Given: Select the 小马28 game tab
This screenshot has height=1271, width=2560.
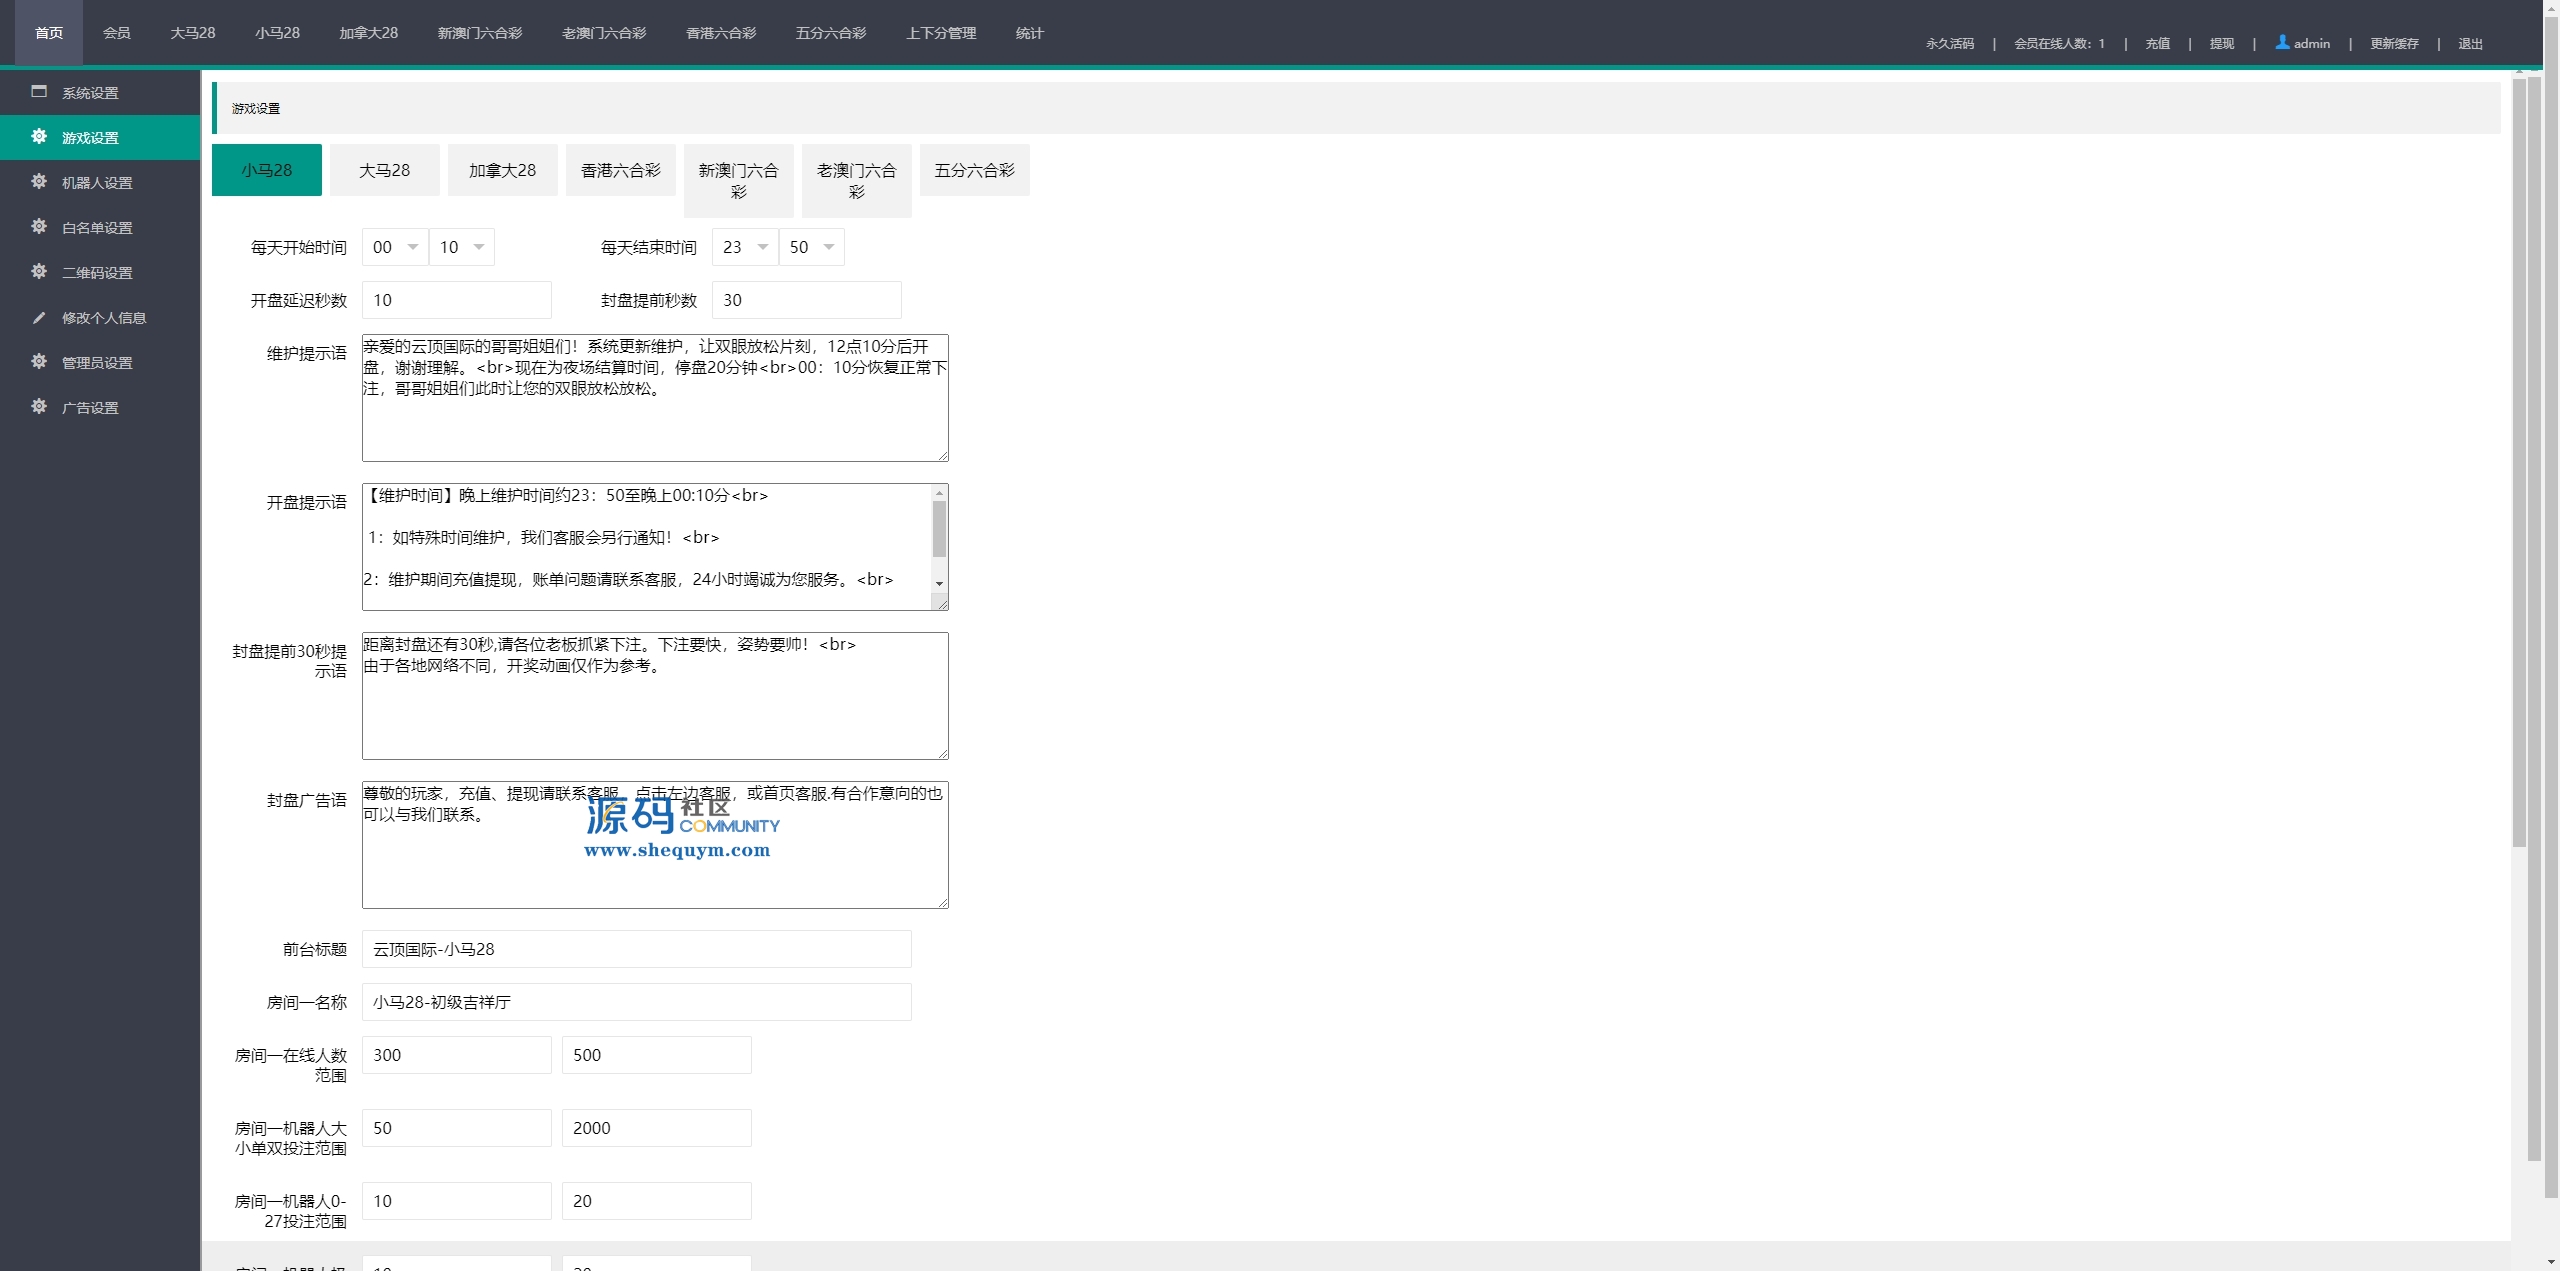Looking at the screenshot, I should [267, 170].
